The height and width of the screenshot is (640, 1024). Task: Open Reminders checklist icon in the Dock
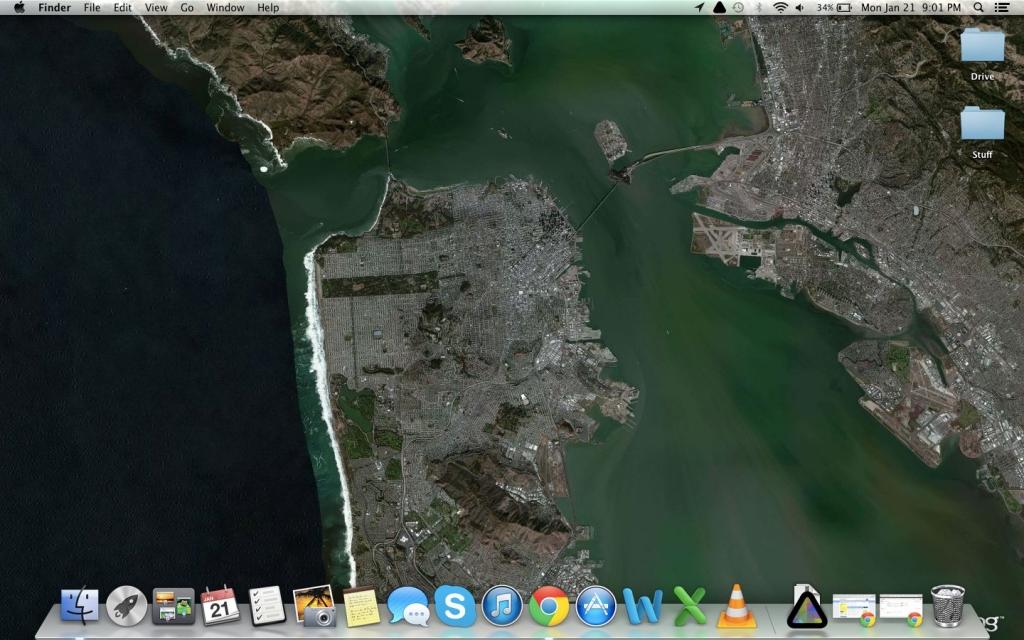tap(267, 605)
